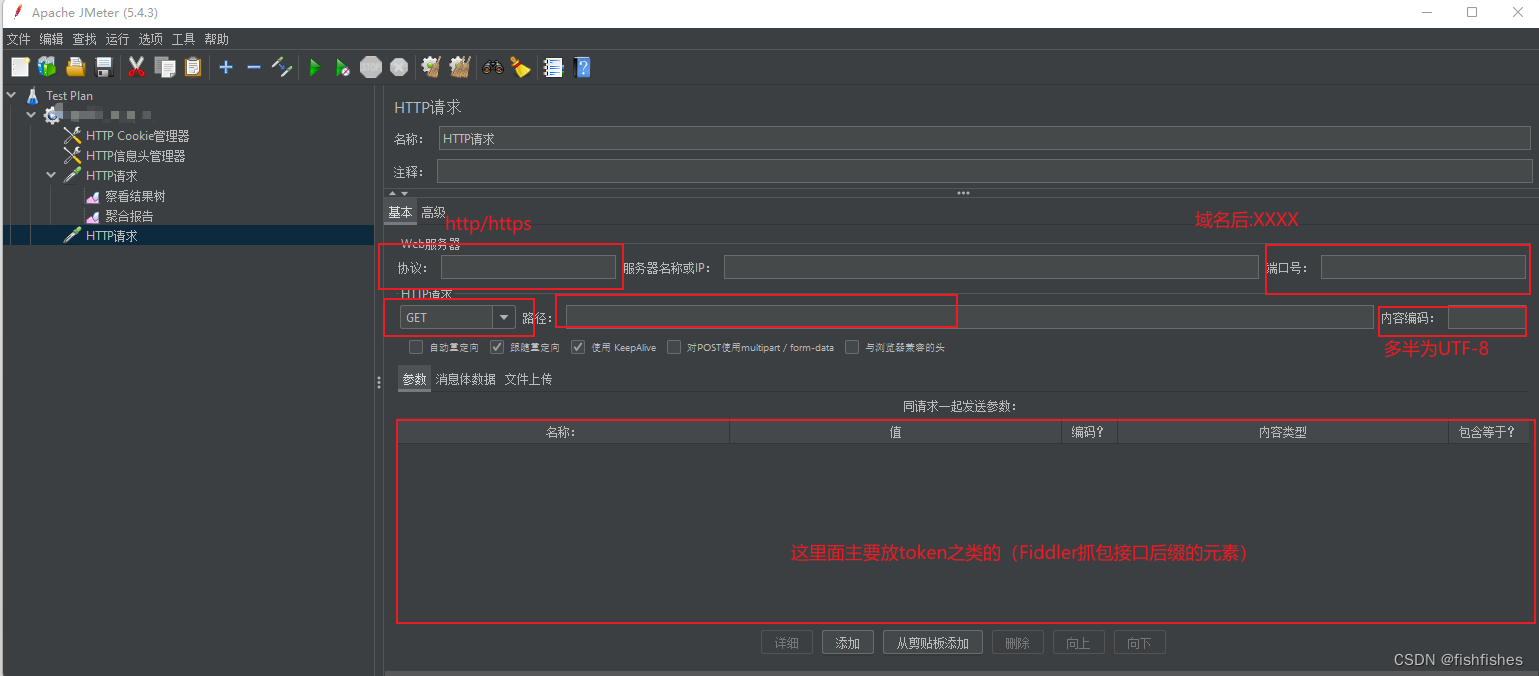The width and height of the screenshot is (1539, 676).
Task: Toggle selected element enabled state
Action: click(x=282, y=67)
